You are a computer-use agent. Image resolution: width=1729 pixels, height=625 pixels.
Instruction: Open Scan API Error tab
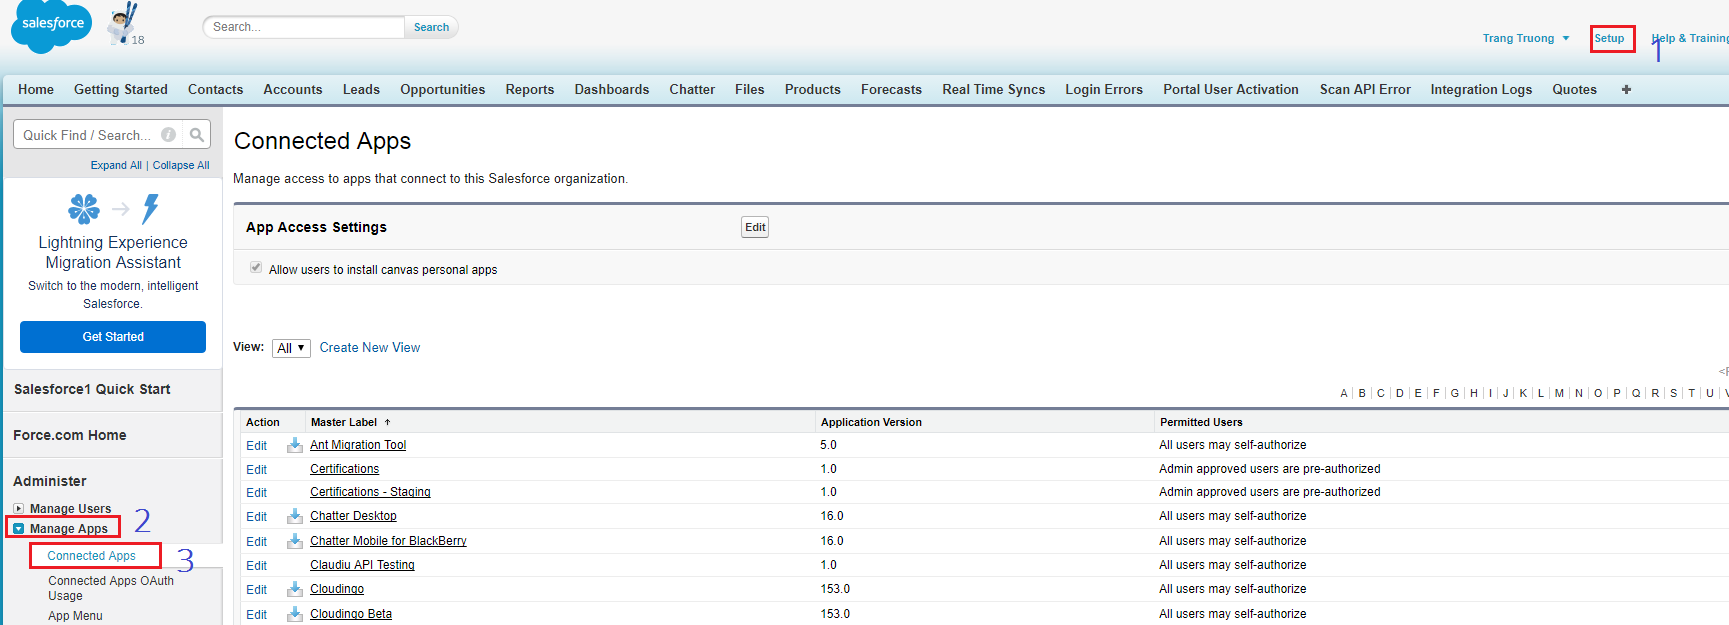tap(1365, 89)
